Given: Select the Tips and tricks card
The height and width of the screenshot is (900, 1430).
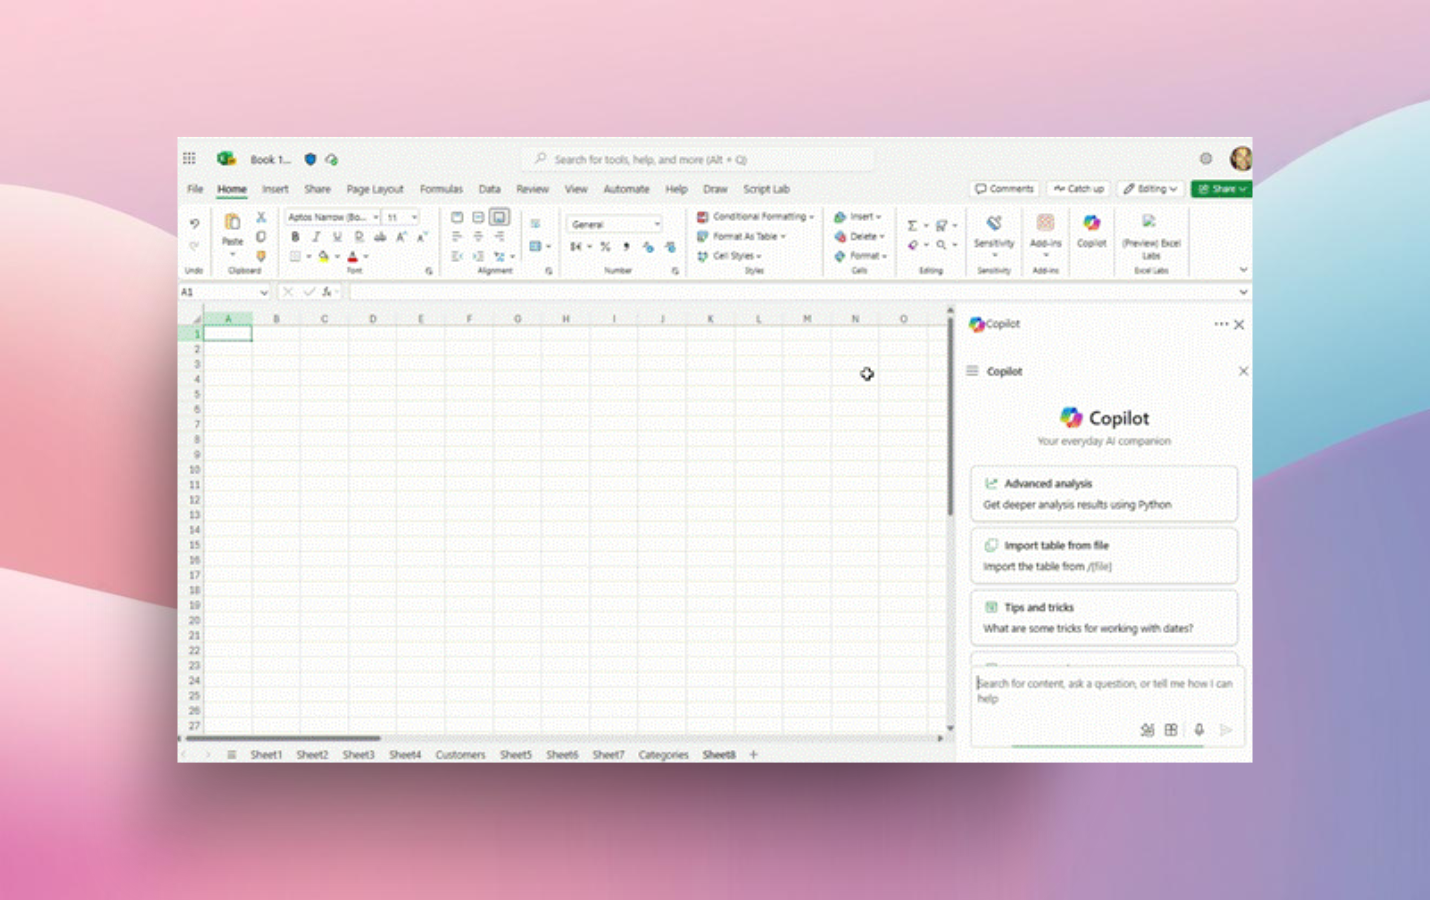Looking at the screenshot, I should 1104,618.
